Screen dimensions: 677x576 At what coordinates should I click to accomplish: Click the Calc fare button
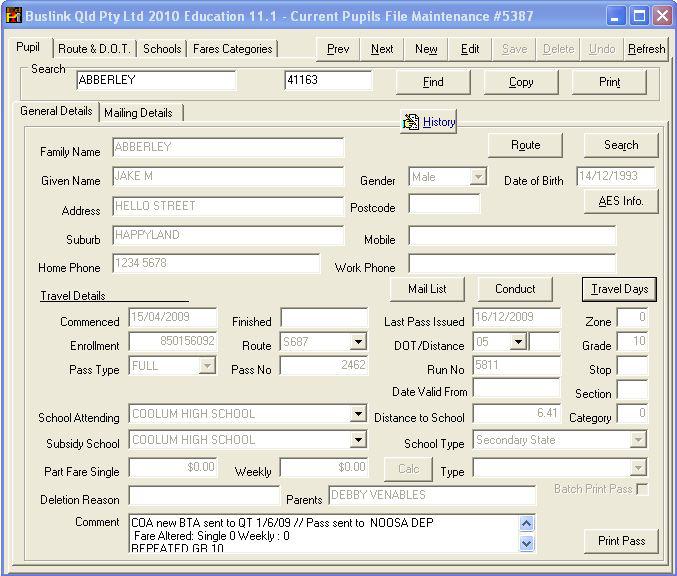pos(408,469)
